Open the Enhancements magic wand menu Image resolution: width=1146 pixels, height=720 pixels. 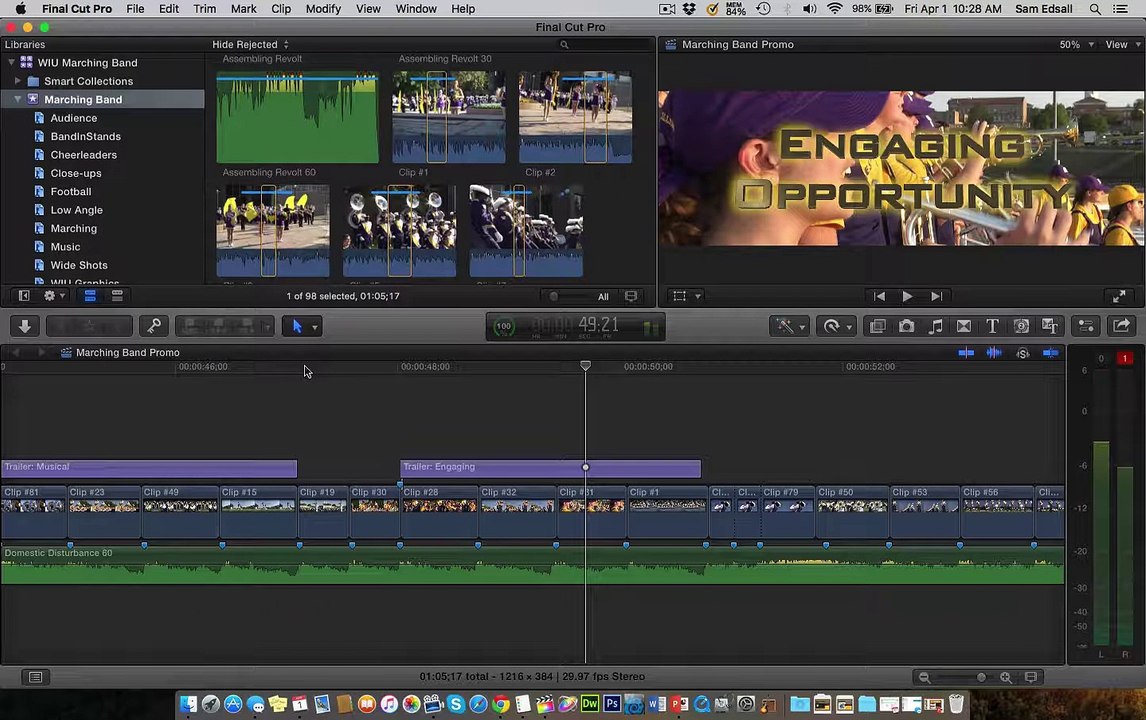pyautogui.click(x=789, y=326)
